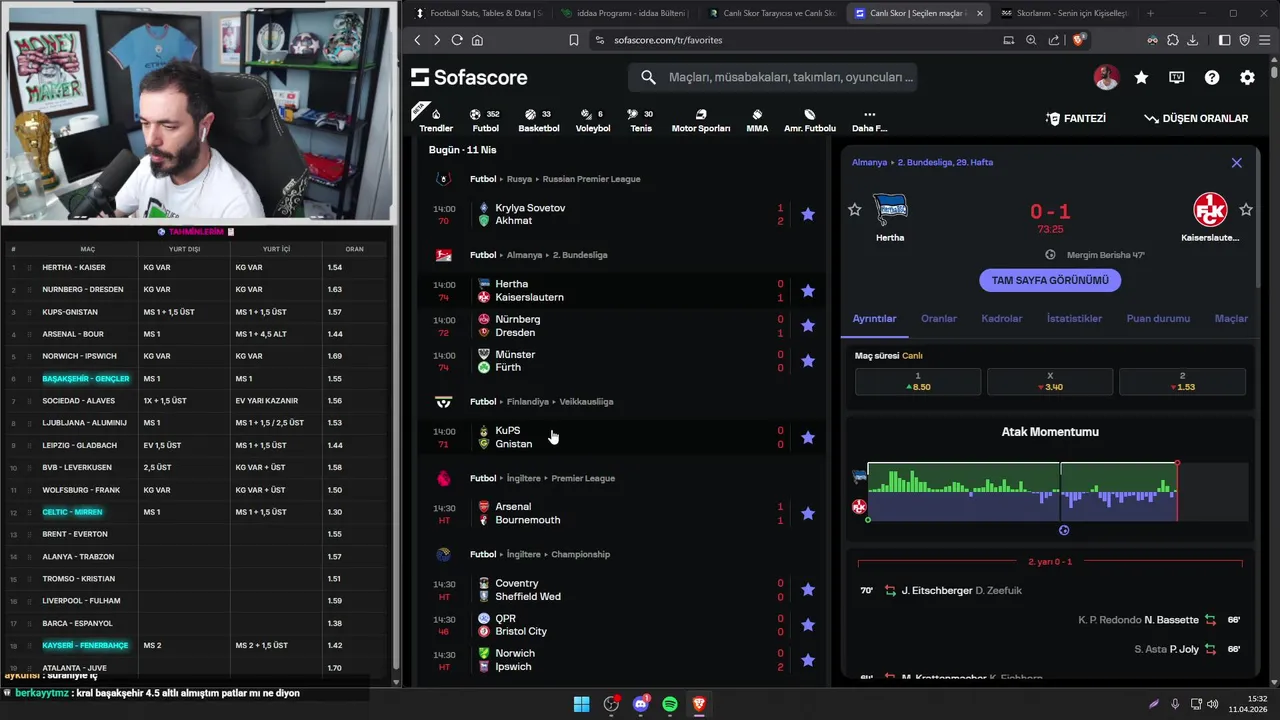Unfavorite the Nürnberg - Dresden match star
The width and height of the screenshot is (1280, 720).
pos(808,326)
